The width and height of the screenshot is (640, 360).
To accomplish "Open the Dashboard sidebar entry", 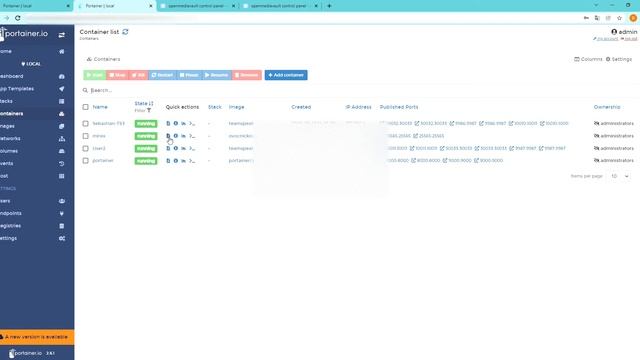I will click(33, 76).
